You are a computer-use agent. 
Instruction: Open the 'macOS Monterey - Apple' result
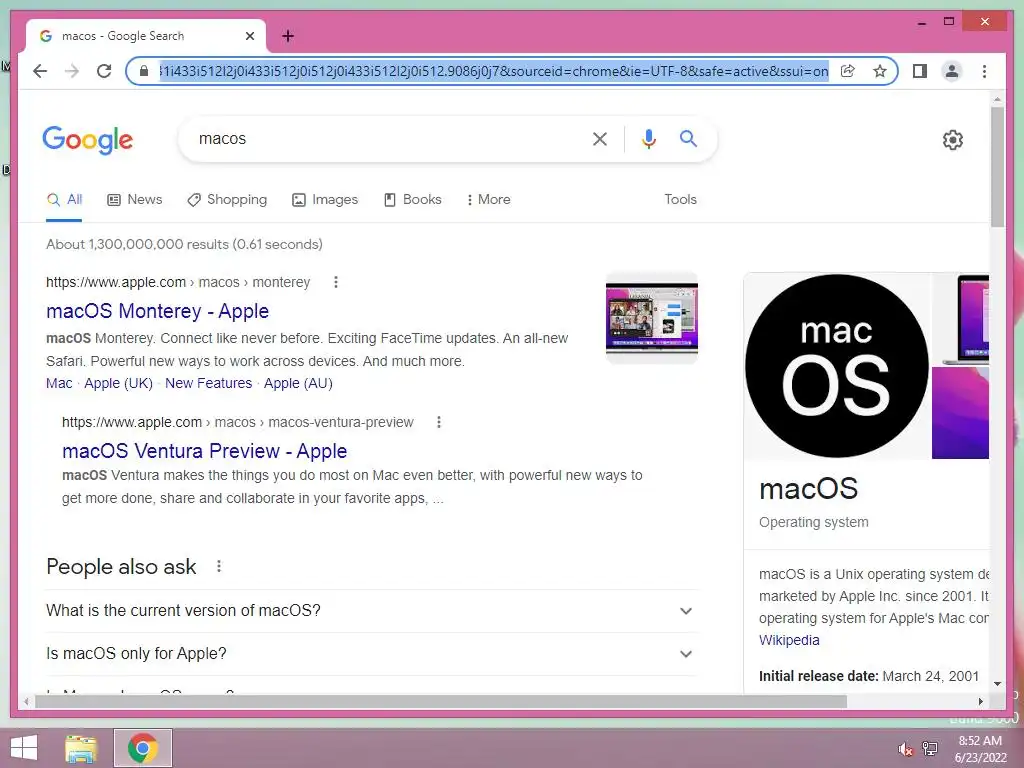click(x=157, y=311)
